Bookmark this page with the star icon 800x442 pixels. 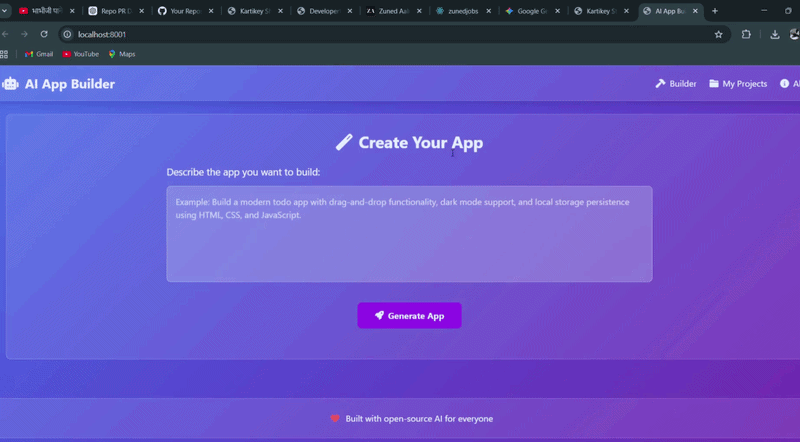coord(718,34)
